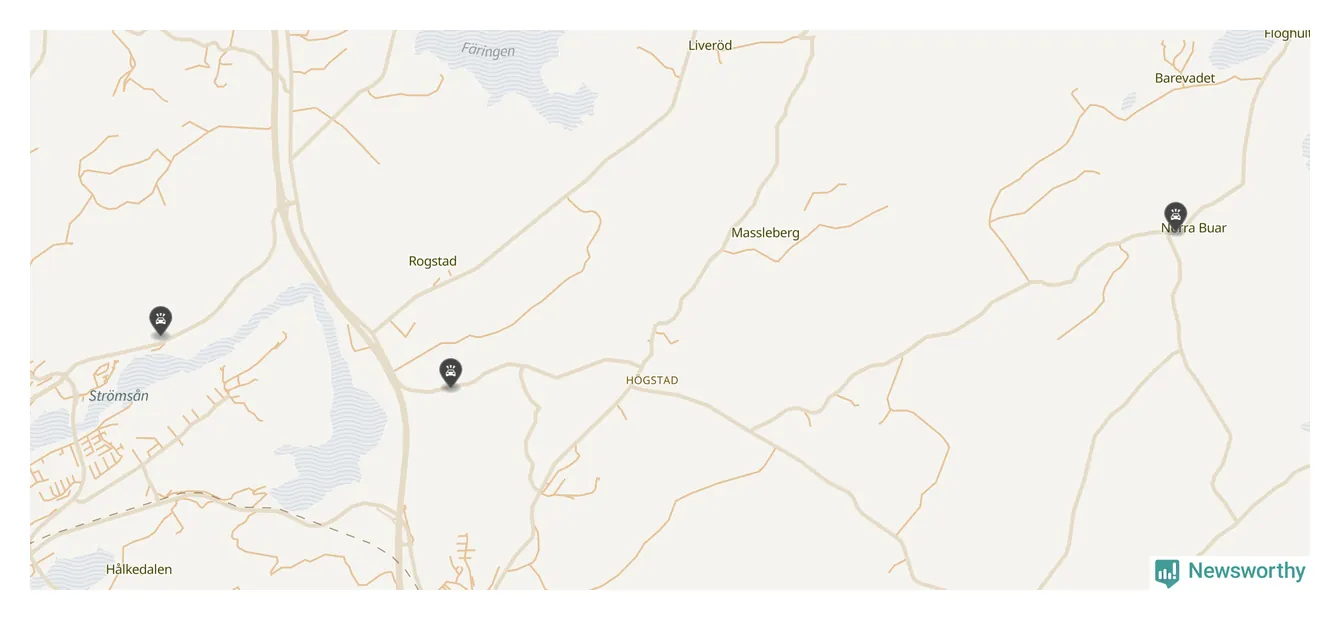Image resolution: width=1340 pixels, height=620 pixels.
Task: Click the Rogstad place label
Action: (x=433, y=261)
